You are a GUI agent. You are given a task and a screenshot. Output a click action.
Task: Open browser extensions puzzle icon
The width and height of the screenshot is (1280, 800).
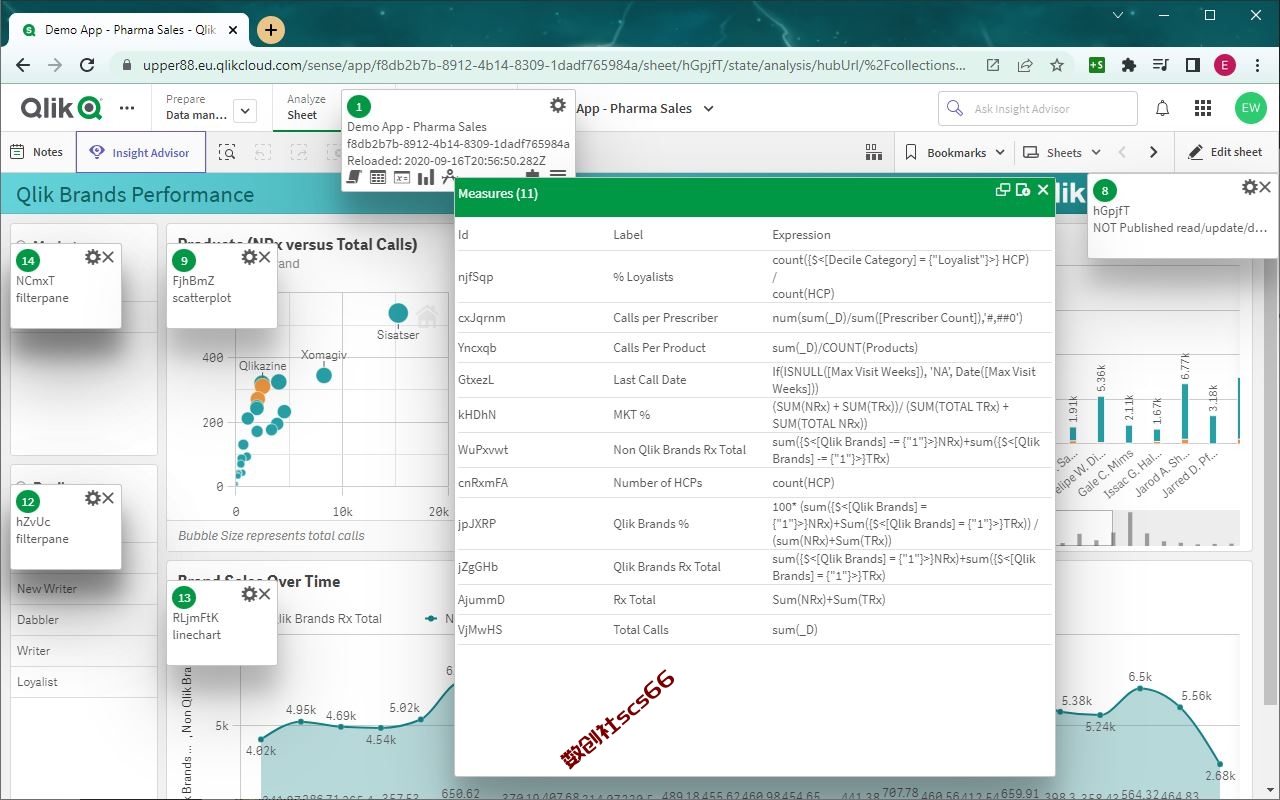click(x=1129, y=65)
